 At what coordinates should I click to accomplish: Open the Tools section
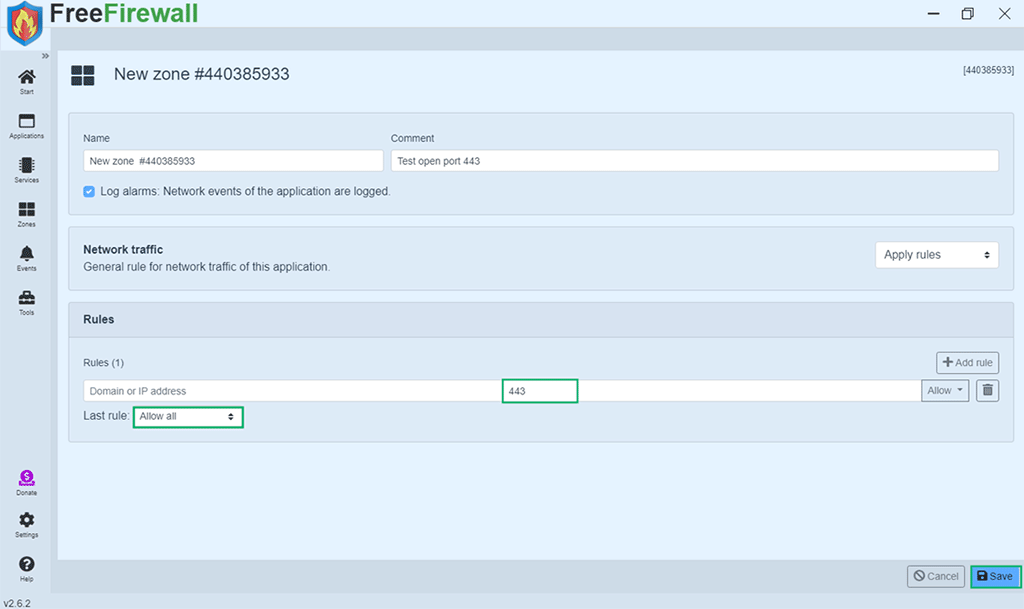click(26, 301)
